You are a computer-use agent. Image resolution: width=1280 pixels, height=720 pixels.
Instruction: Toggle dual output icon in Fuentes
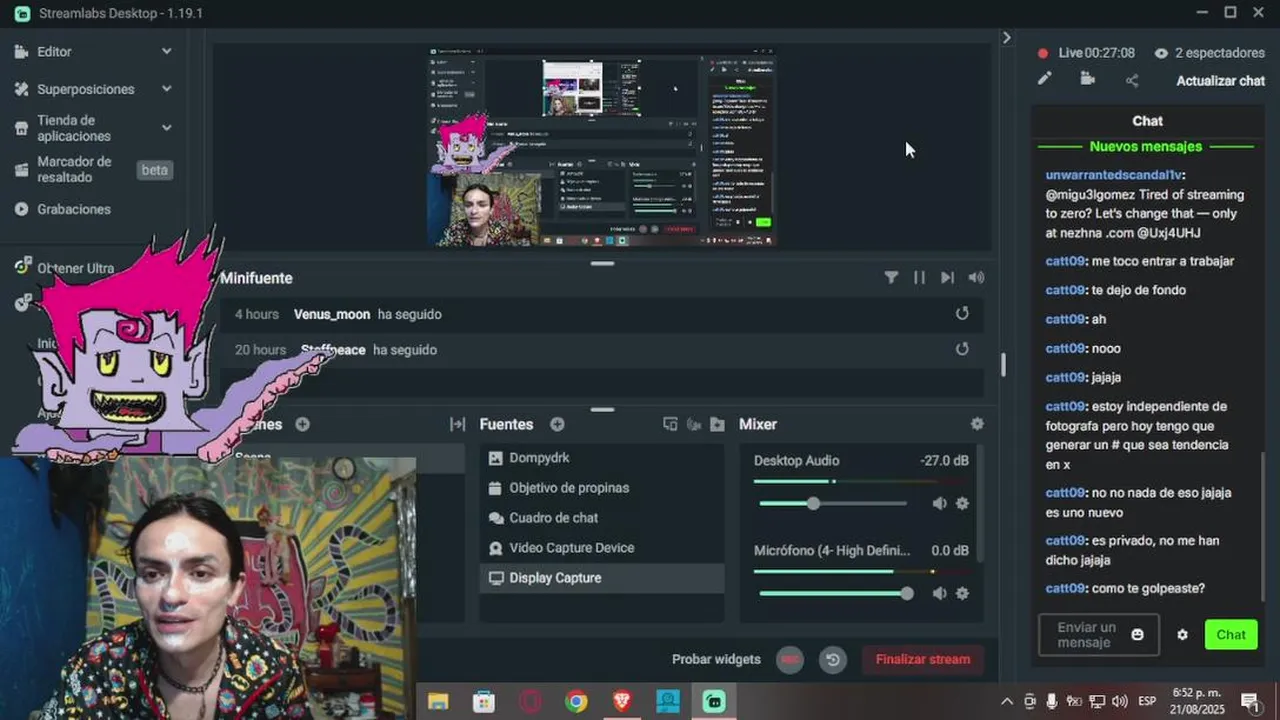670,424
